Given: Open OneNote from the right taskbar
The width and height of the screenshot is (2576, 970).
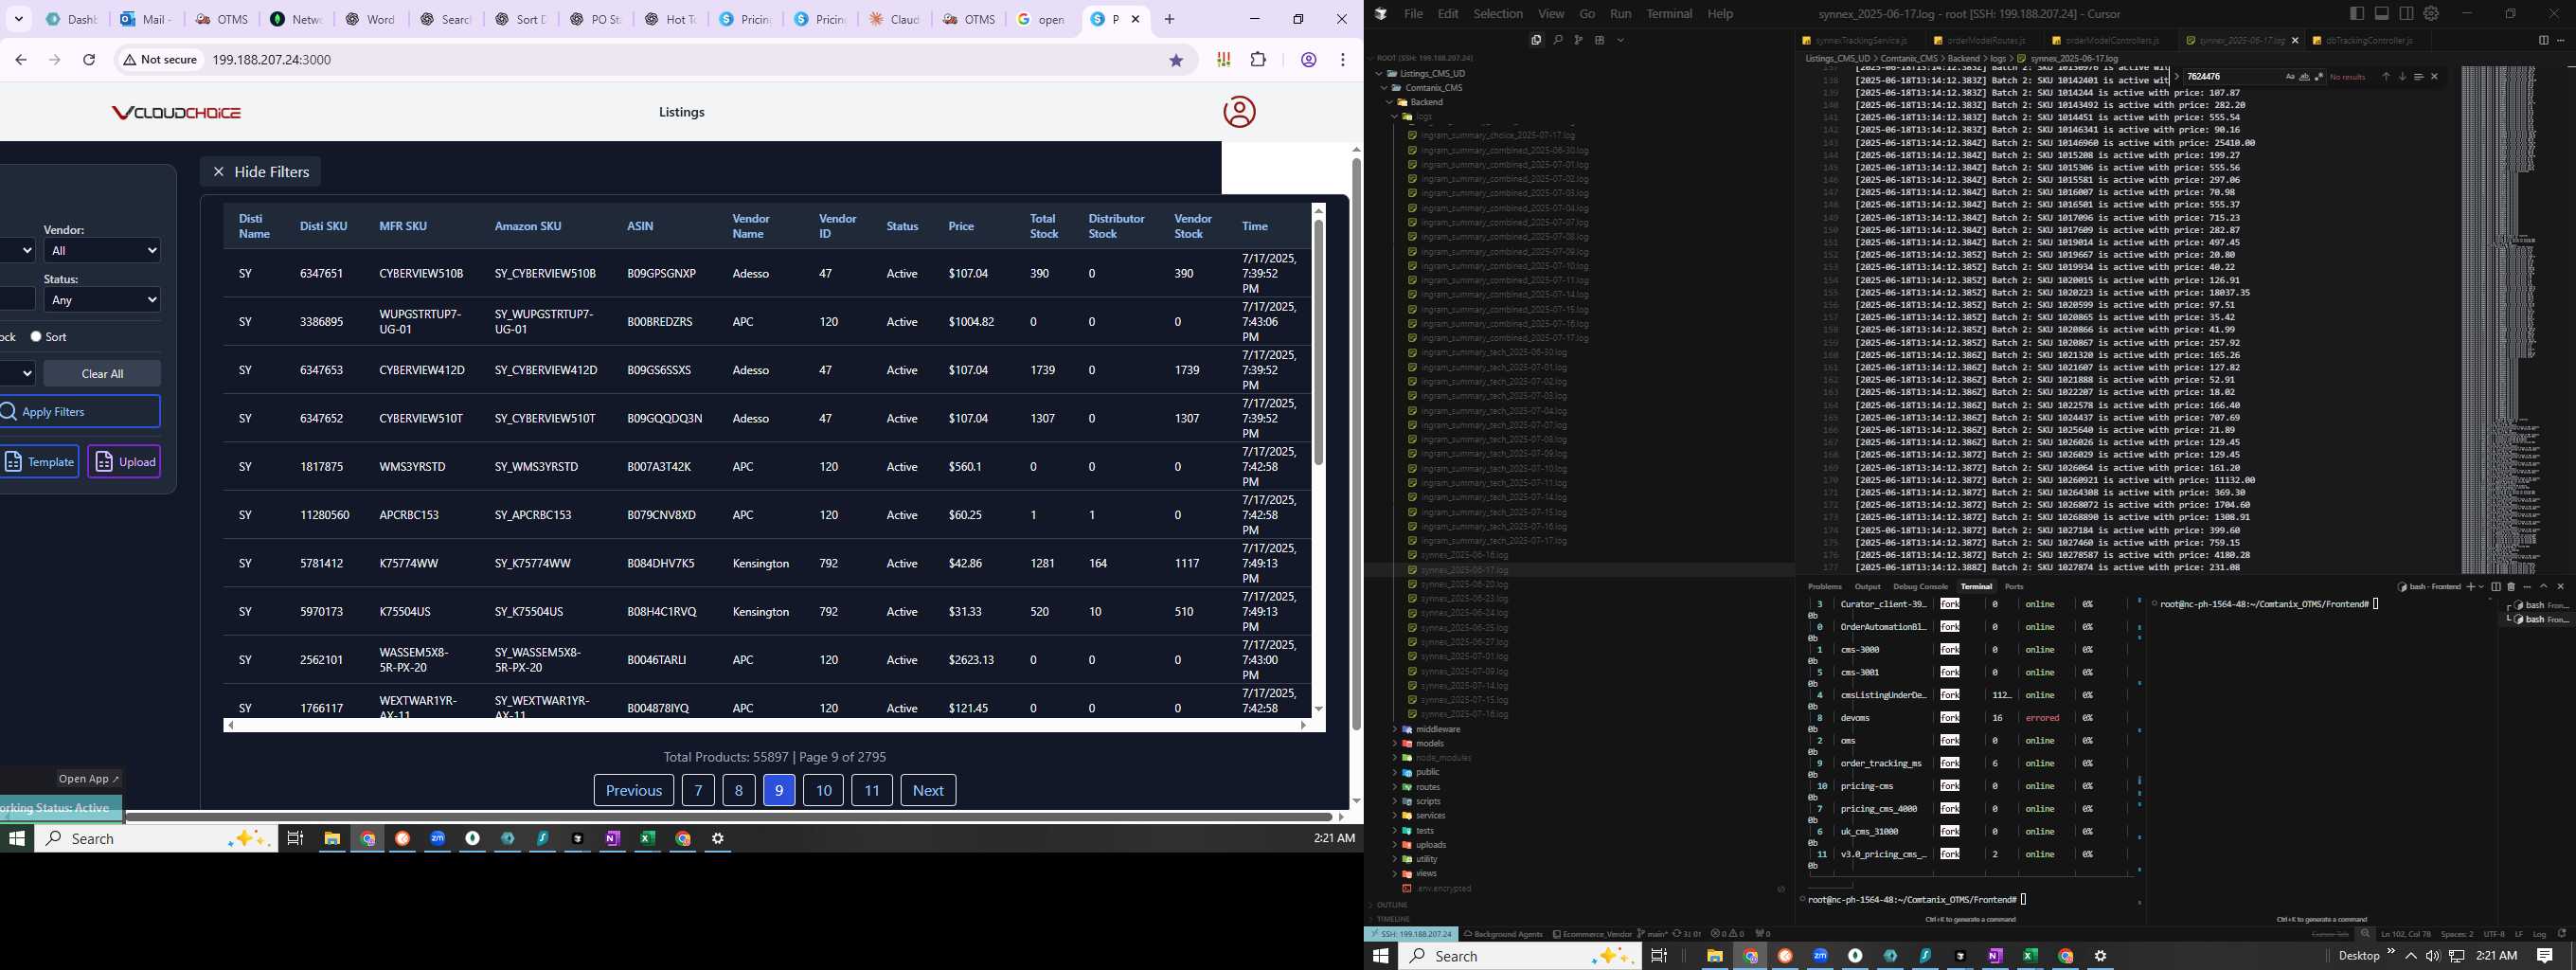Looking at the screenshot, I should 1995,956.
